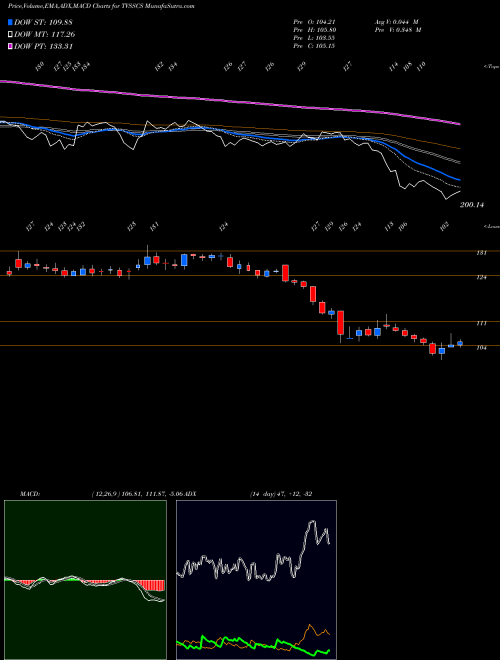Click the 'MACD:' panel heading
Screen dimensions: 500x660
coord(30,494)
